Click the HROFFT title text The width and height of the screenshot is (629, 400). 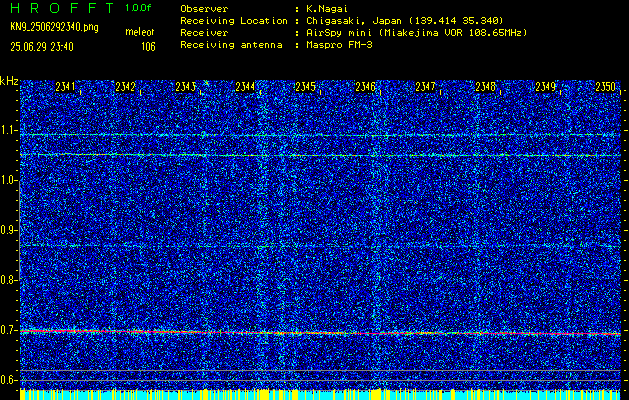point(61,8)
